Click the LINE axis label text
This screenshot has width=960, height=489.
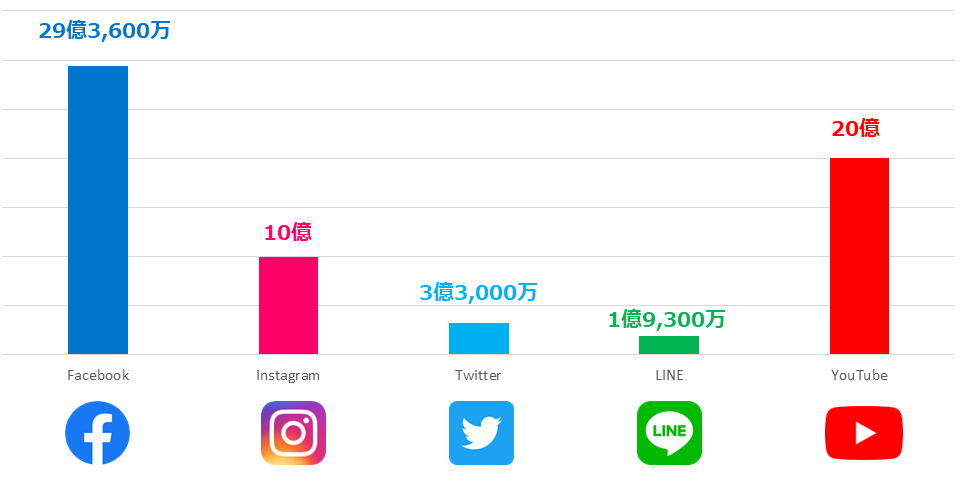[x=668, y=376]
